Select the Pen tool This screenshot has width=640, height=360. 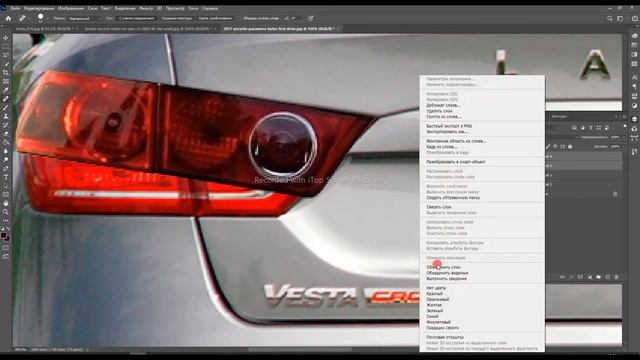click(6, 169)
